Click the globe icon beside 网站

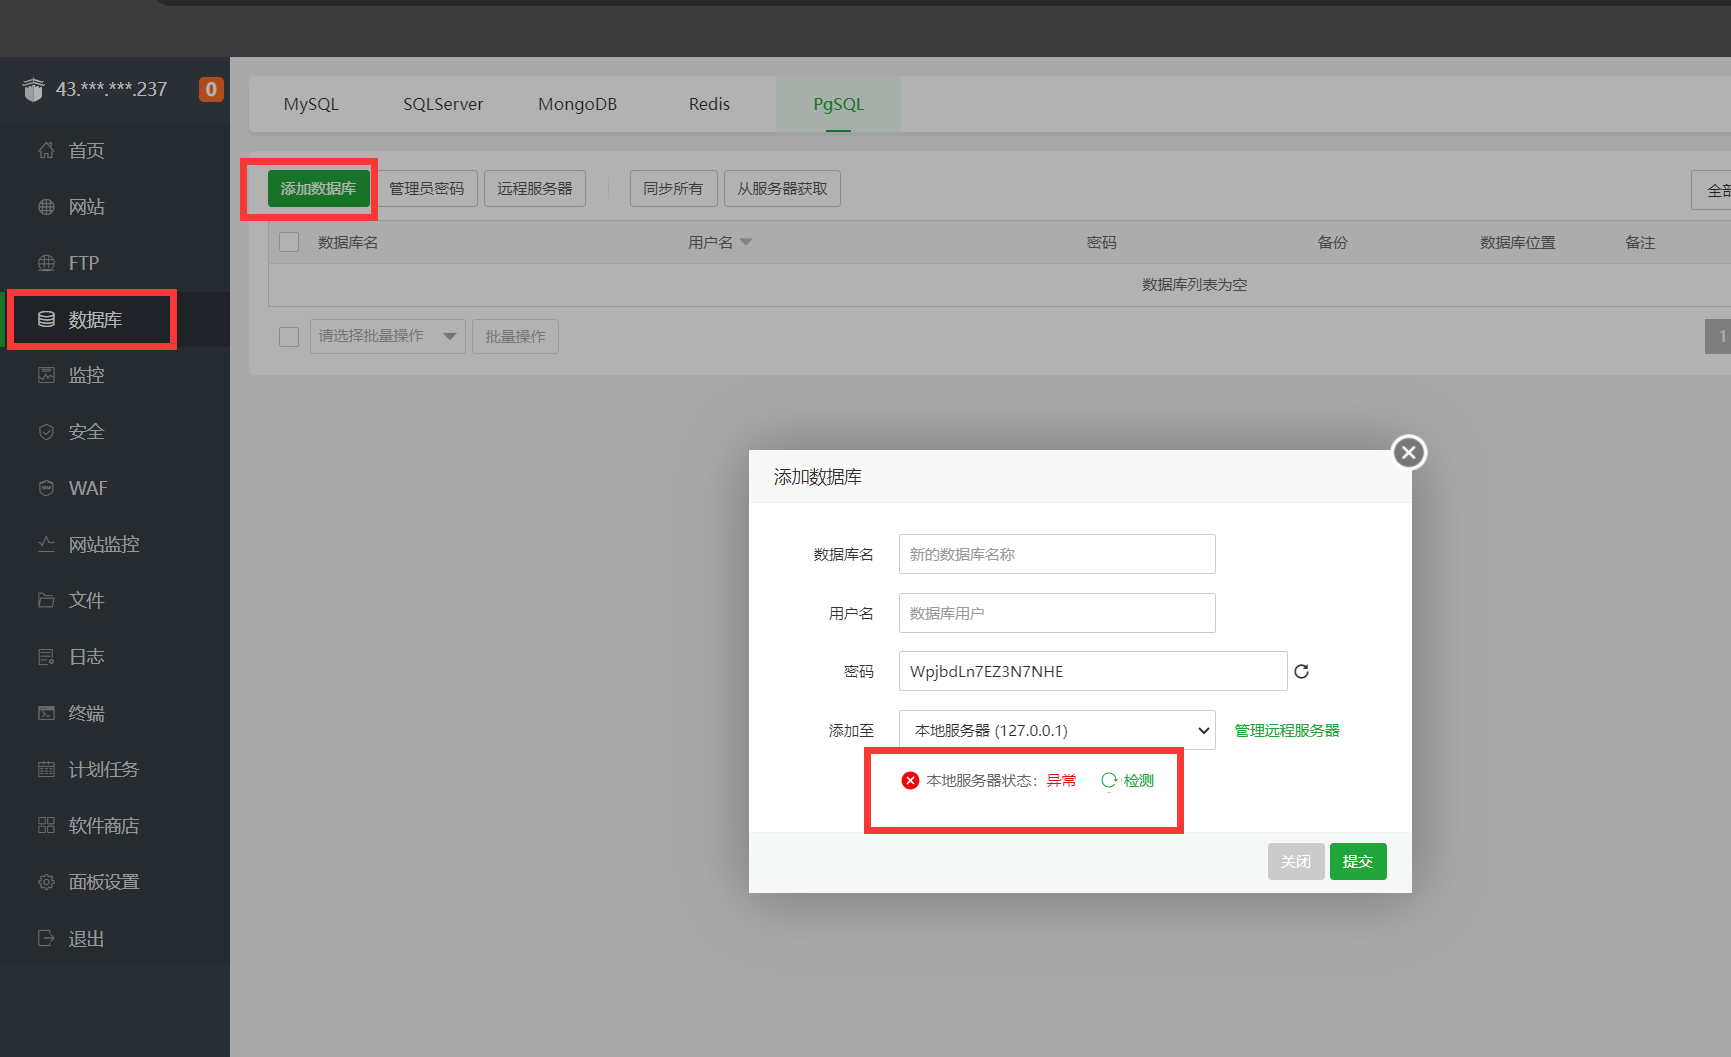pyautogui.click(x=46, y=207)
